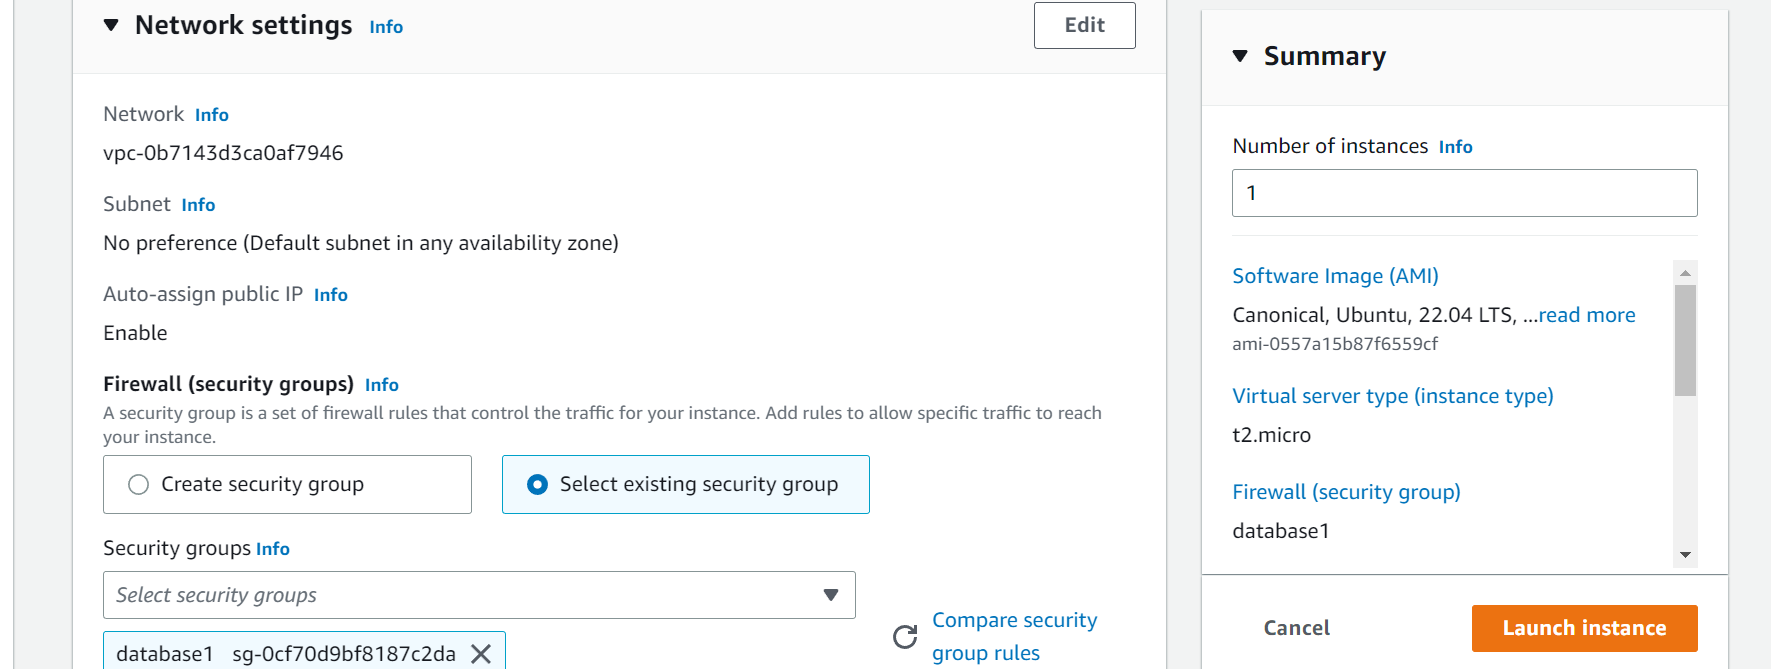Click refresh icon beside Compare security group rules
1771x669 pixels.
coord(905,637)
